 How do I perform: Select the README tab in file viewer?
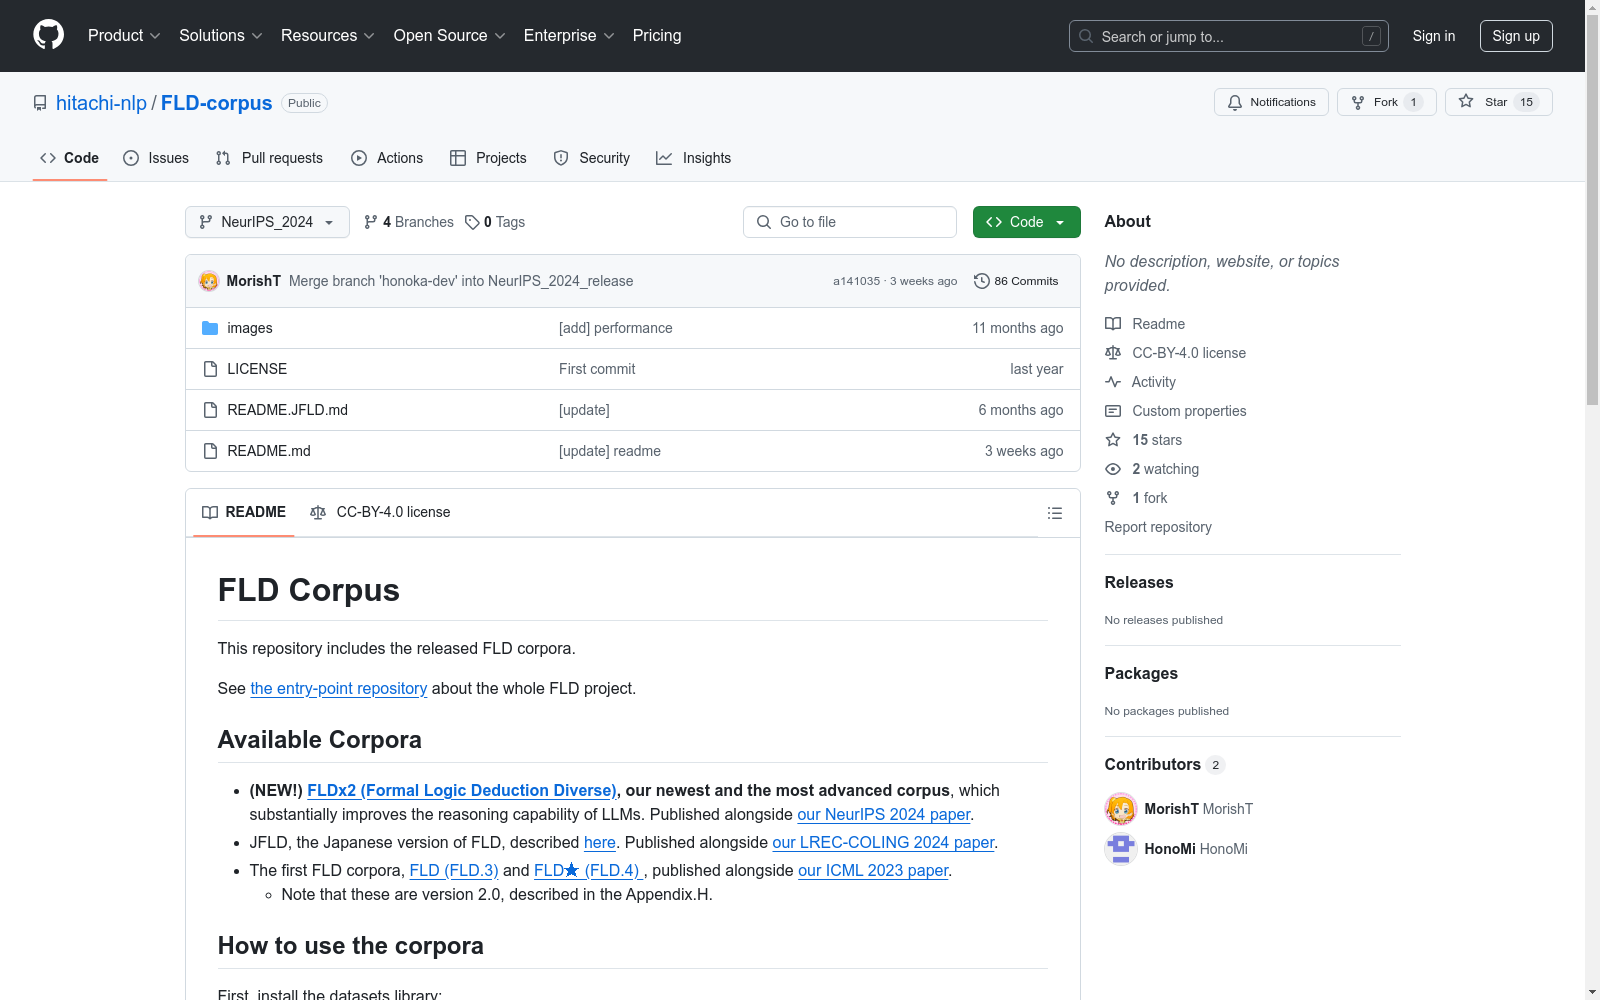click(244, 512)
